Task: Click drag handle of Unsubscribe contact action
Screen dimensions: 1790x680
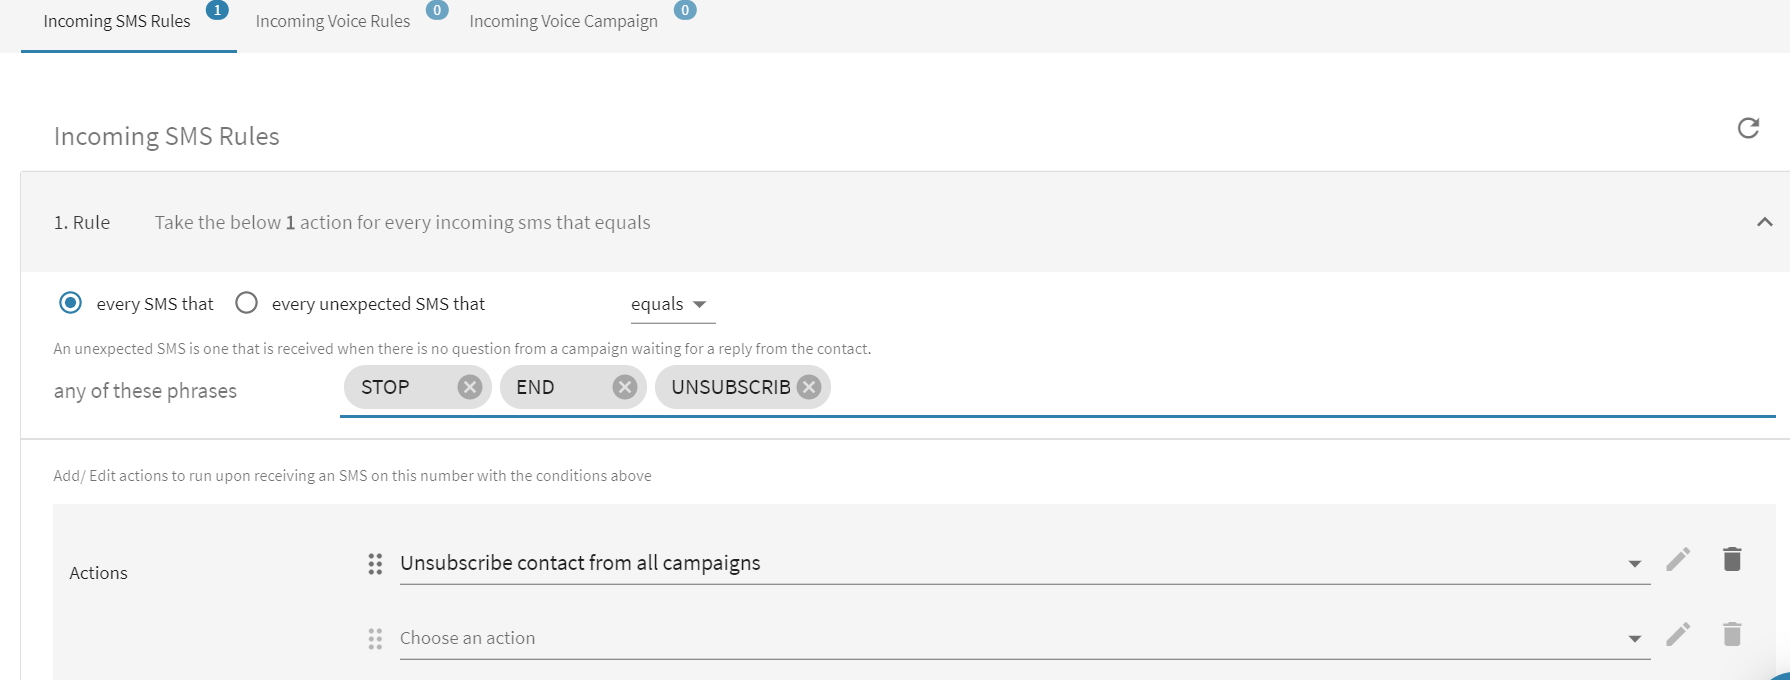Action: pos(375,564)
